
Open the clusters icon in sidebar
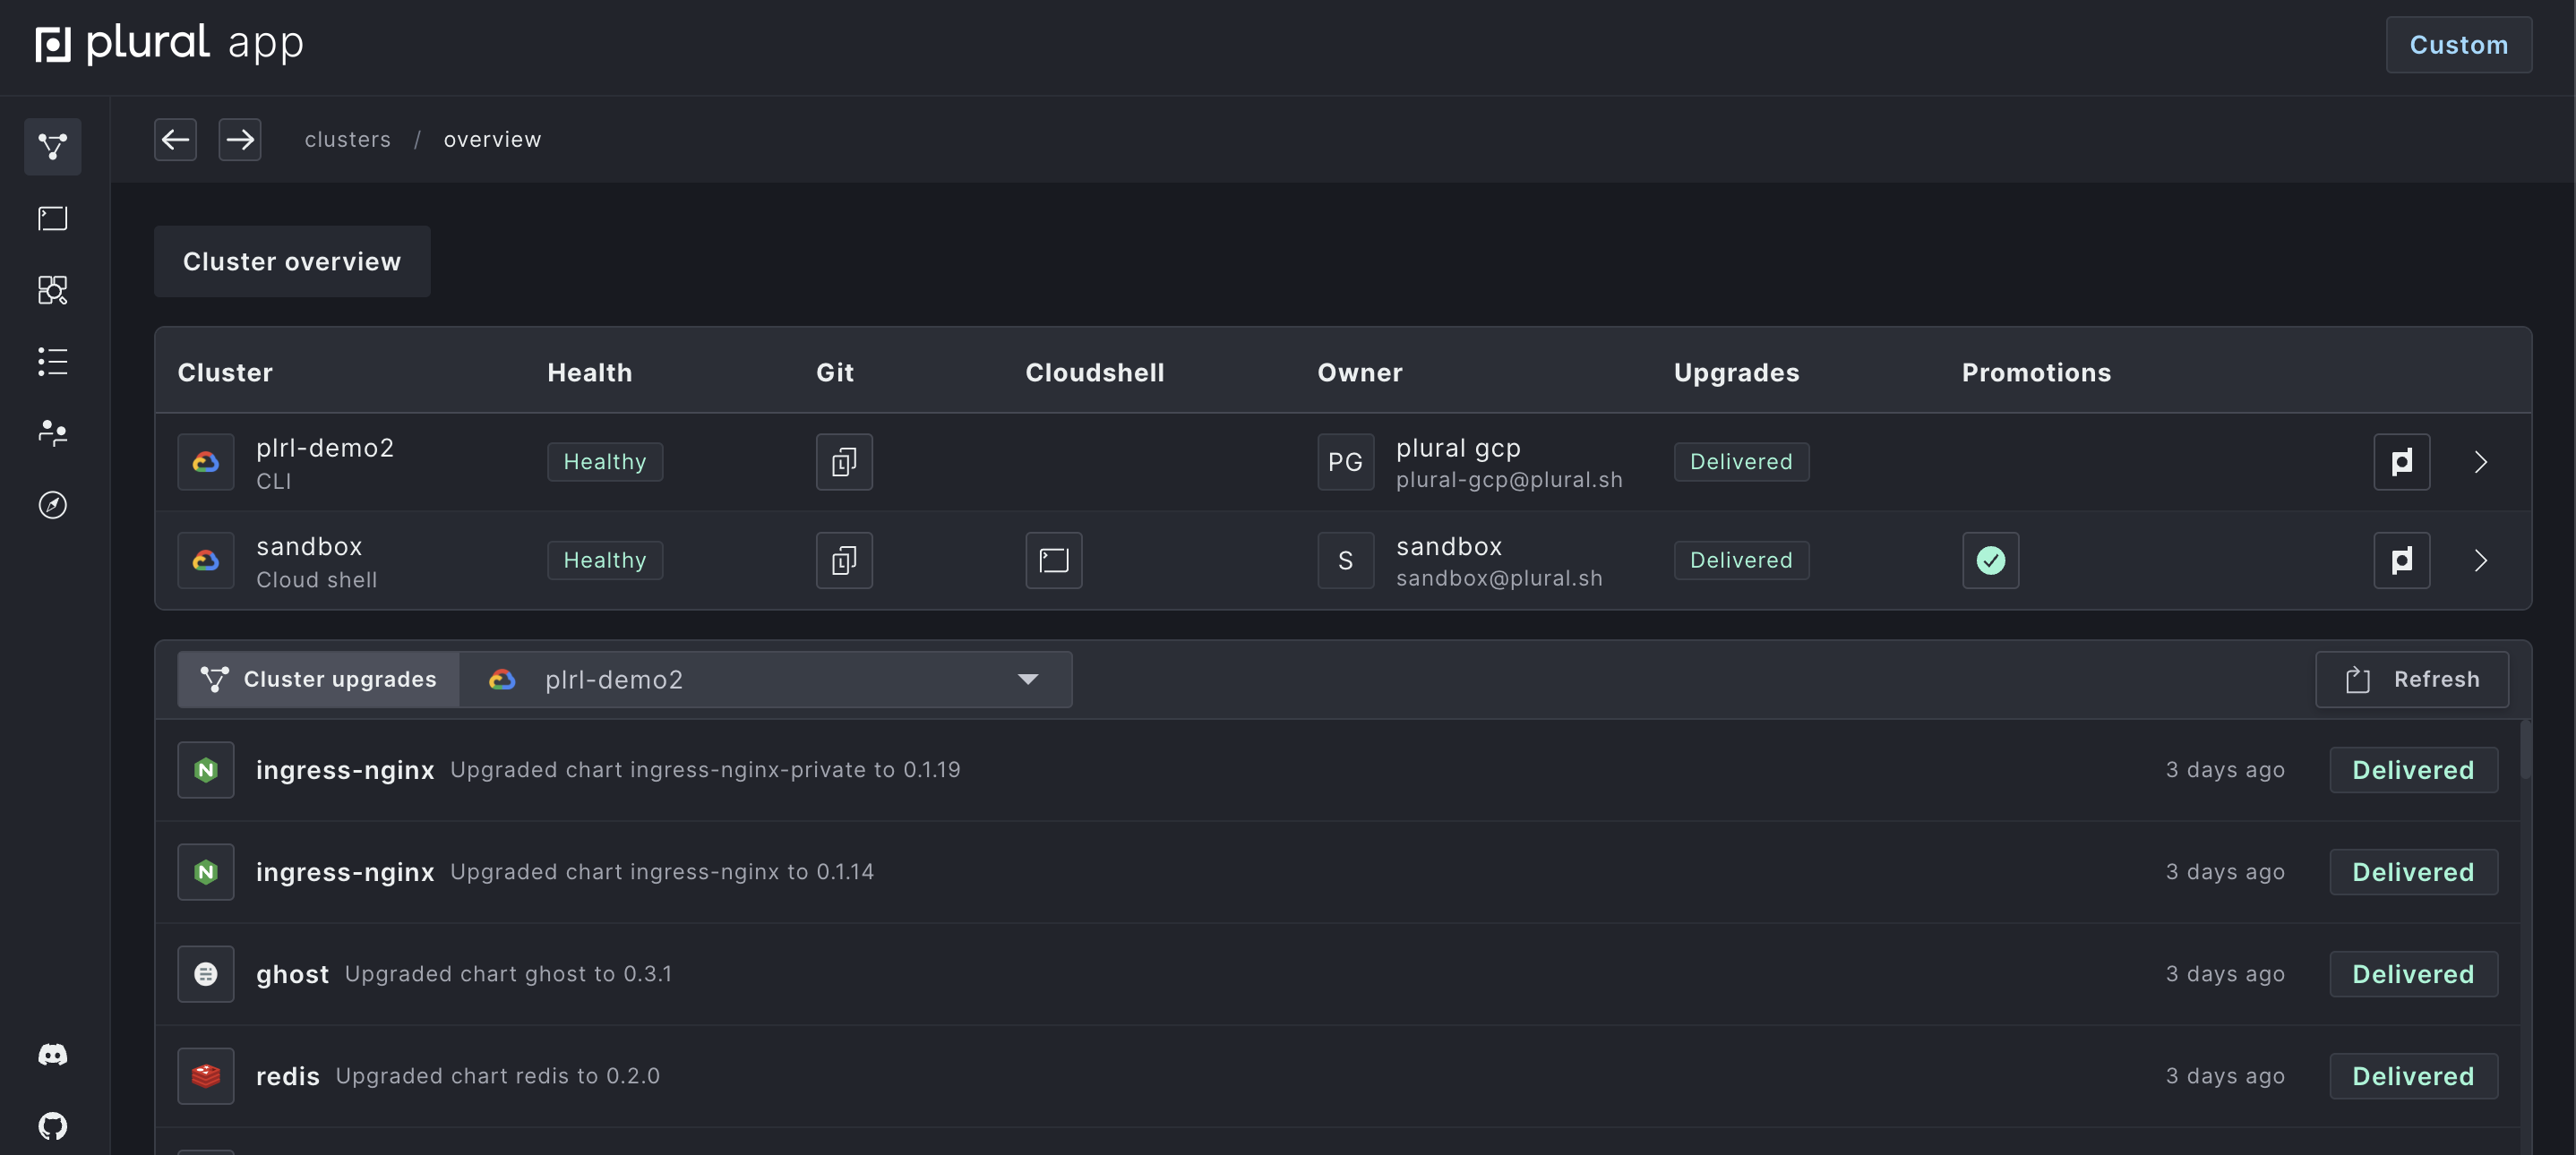click(x=52, y=147)
